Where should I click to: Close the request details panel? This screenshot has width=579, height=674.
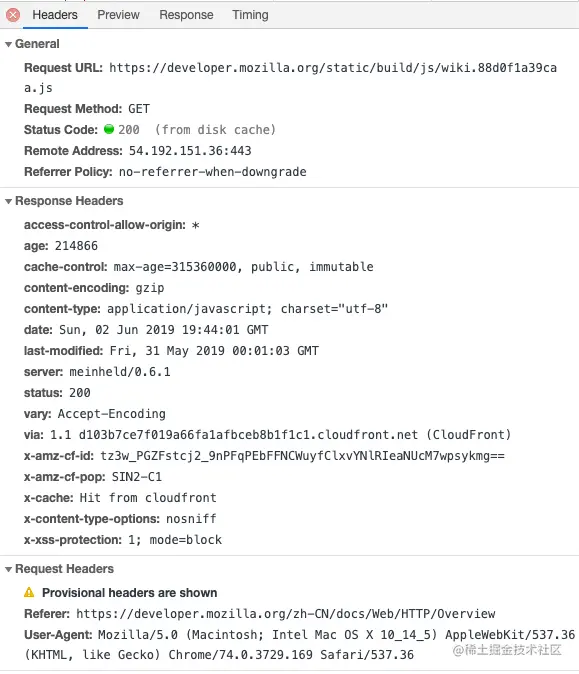click(13, 15)
